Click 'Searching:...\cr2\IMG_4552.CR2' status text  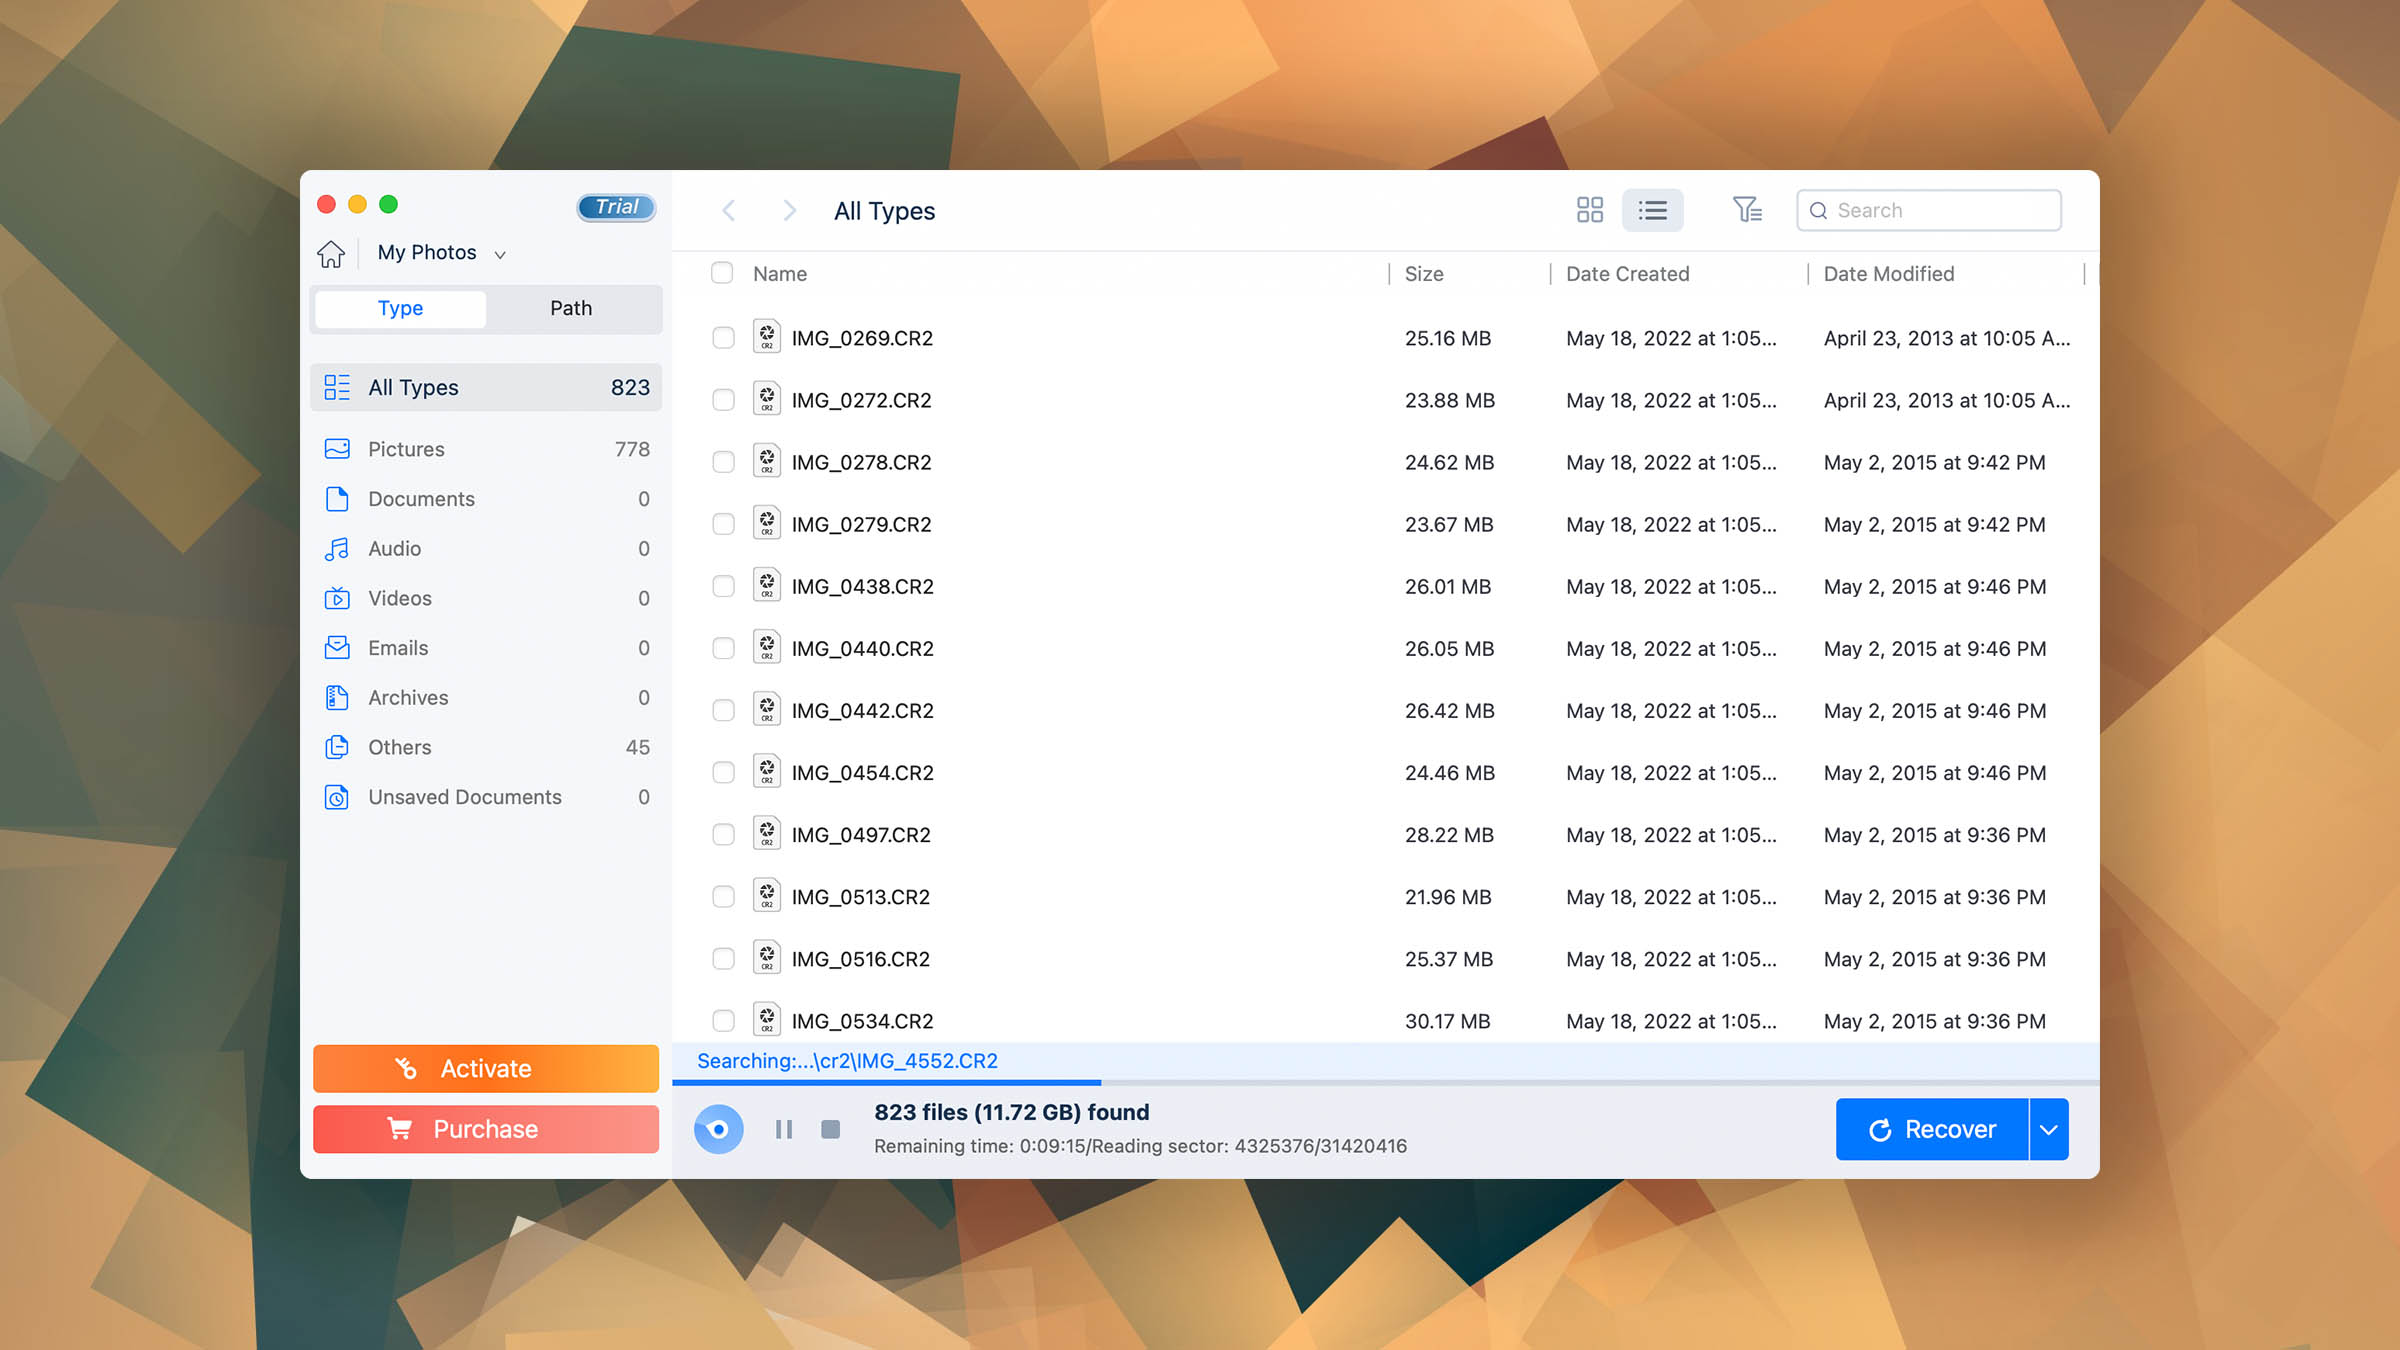click(x=847, y=1061)
